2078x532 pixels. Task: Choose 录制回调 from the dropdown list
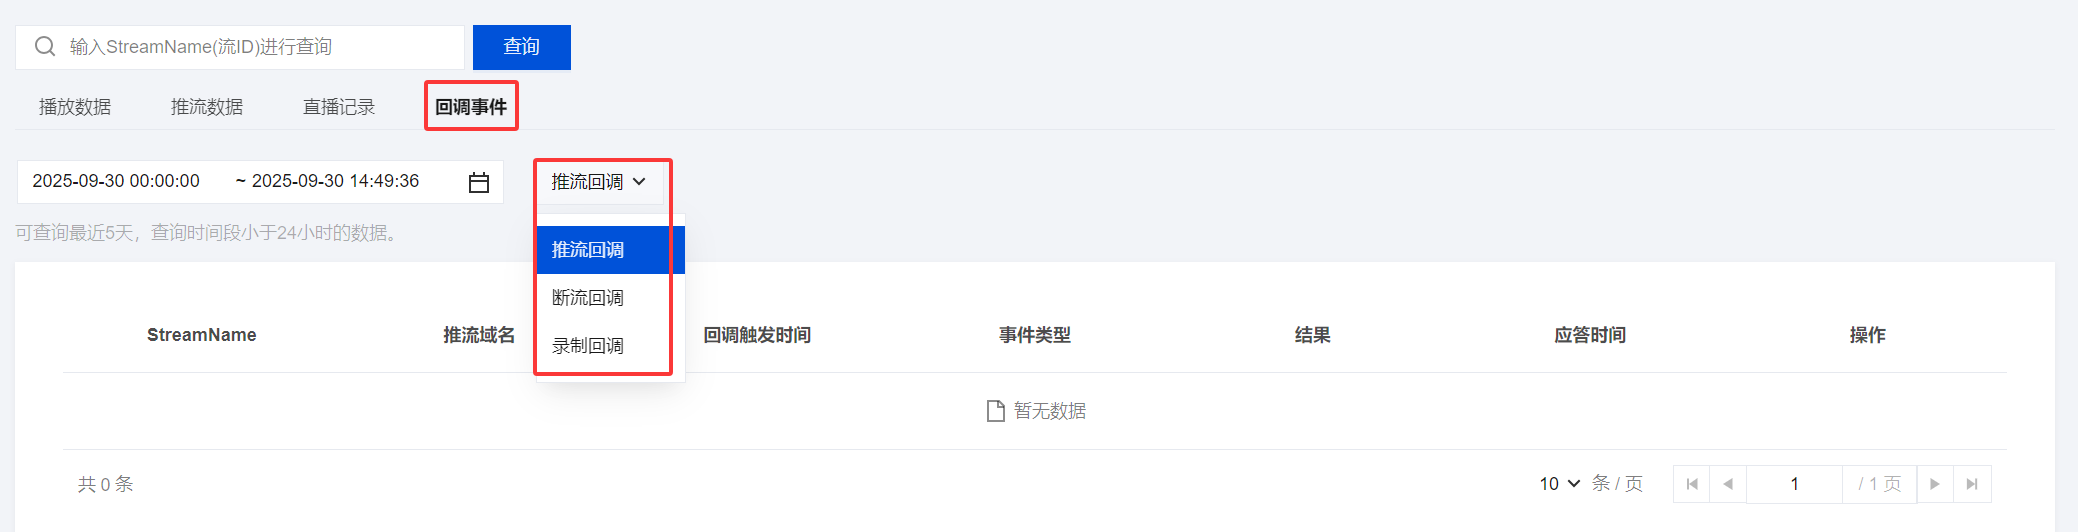tap(588, 346)
